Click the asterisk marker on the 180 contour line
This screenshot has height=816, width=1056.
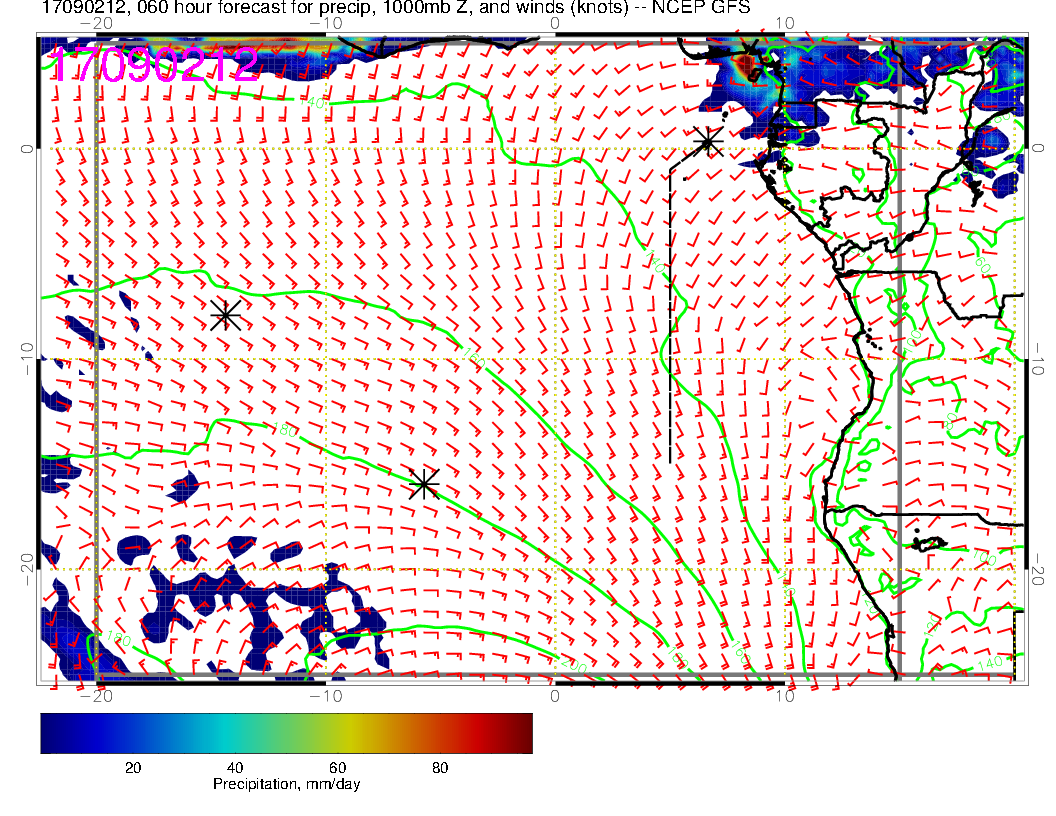click(x=424, y=483)
